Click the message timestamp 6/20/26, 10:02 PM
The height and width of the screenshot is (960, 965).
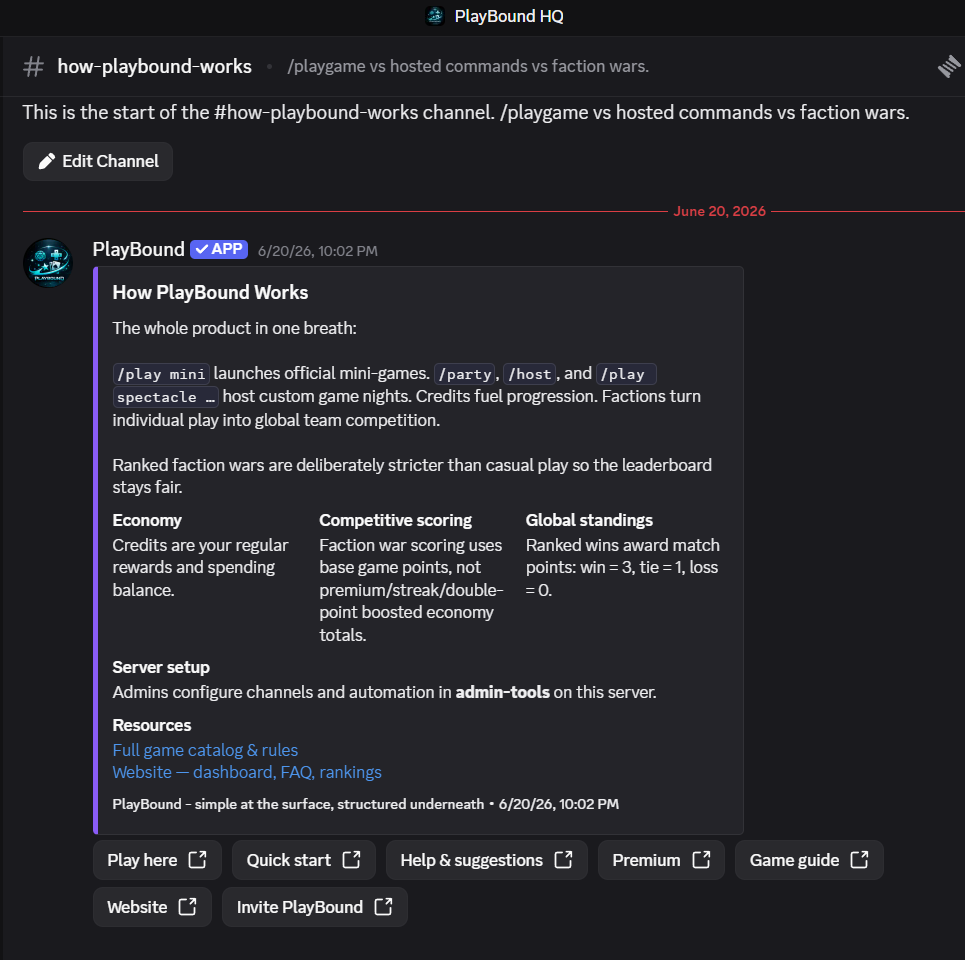tap(318, 251)
